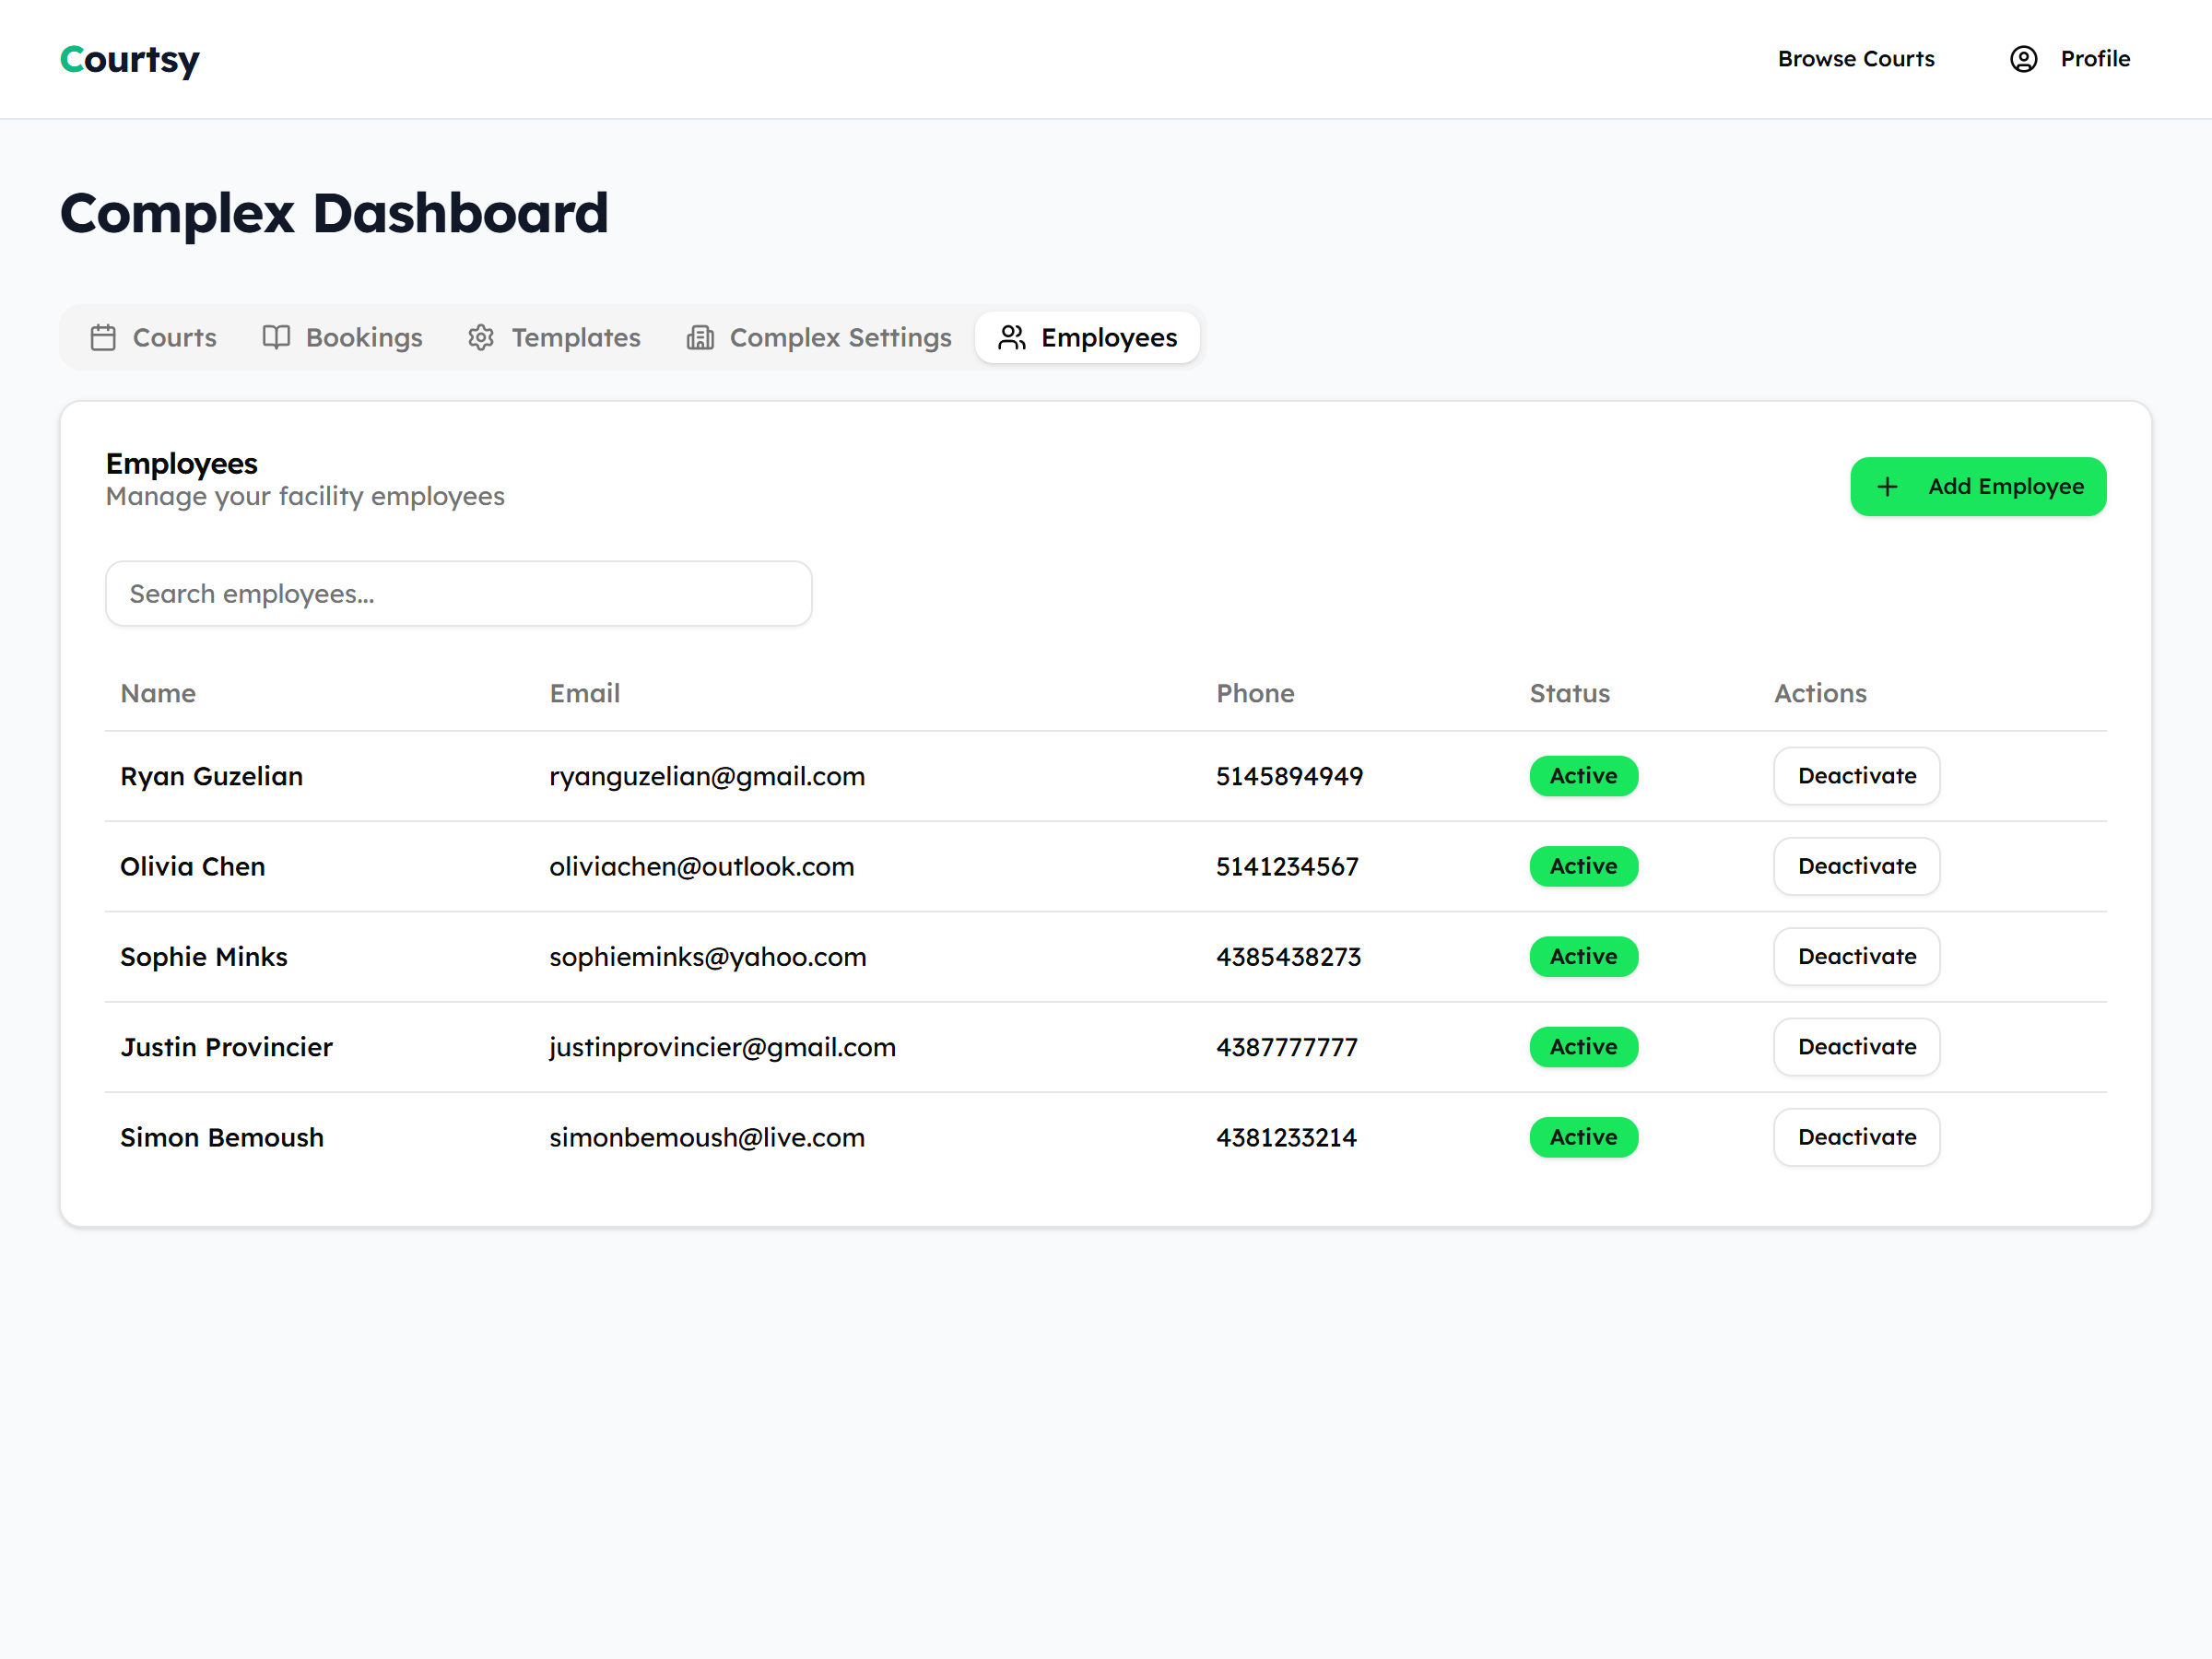
Task: Switch to the Complex Settings tab
Action: click(819, 338)
